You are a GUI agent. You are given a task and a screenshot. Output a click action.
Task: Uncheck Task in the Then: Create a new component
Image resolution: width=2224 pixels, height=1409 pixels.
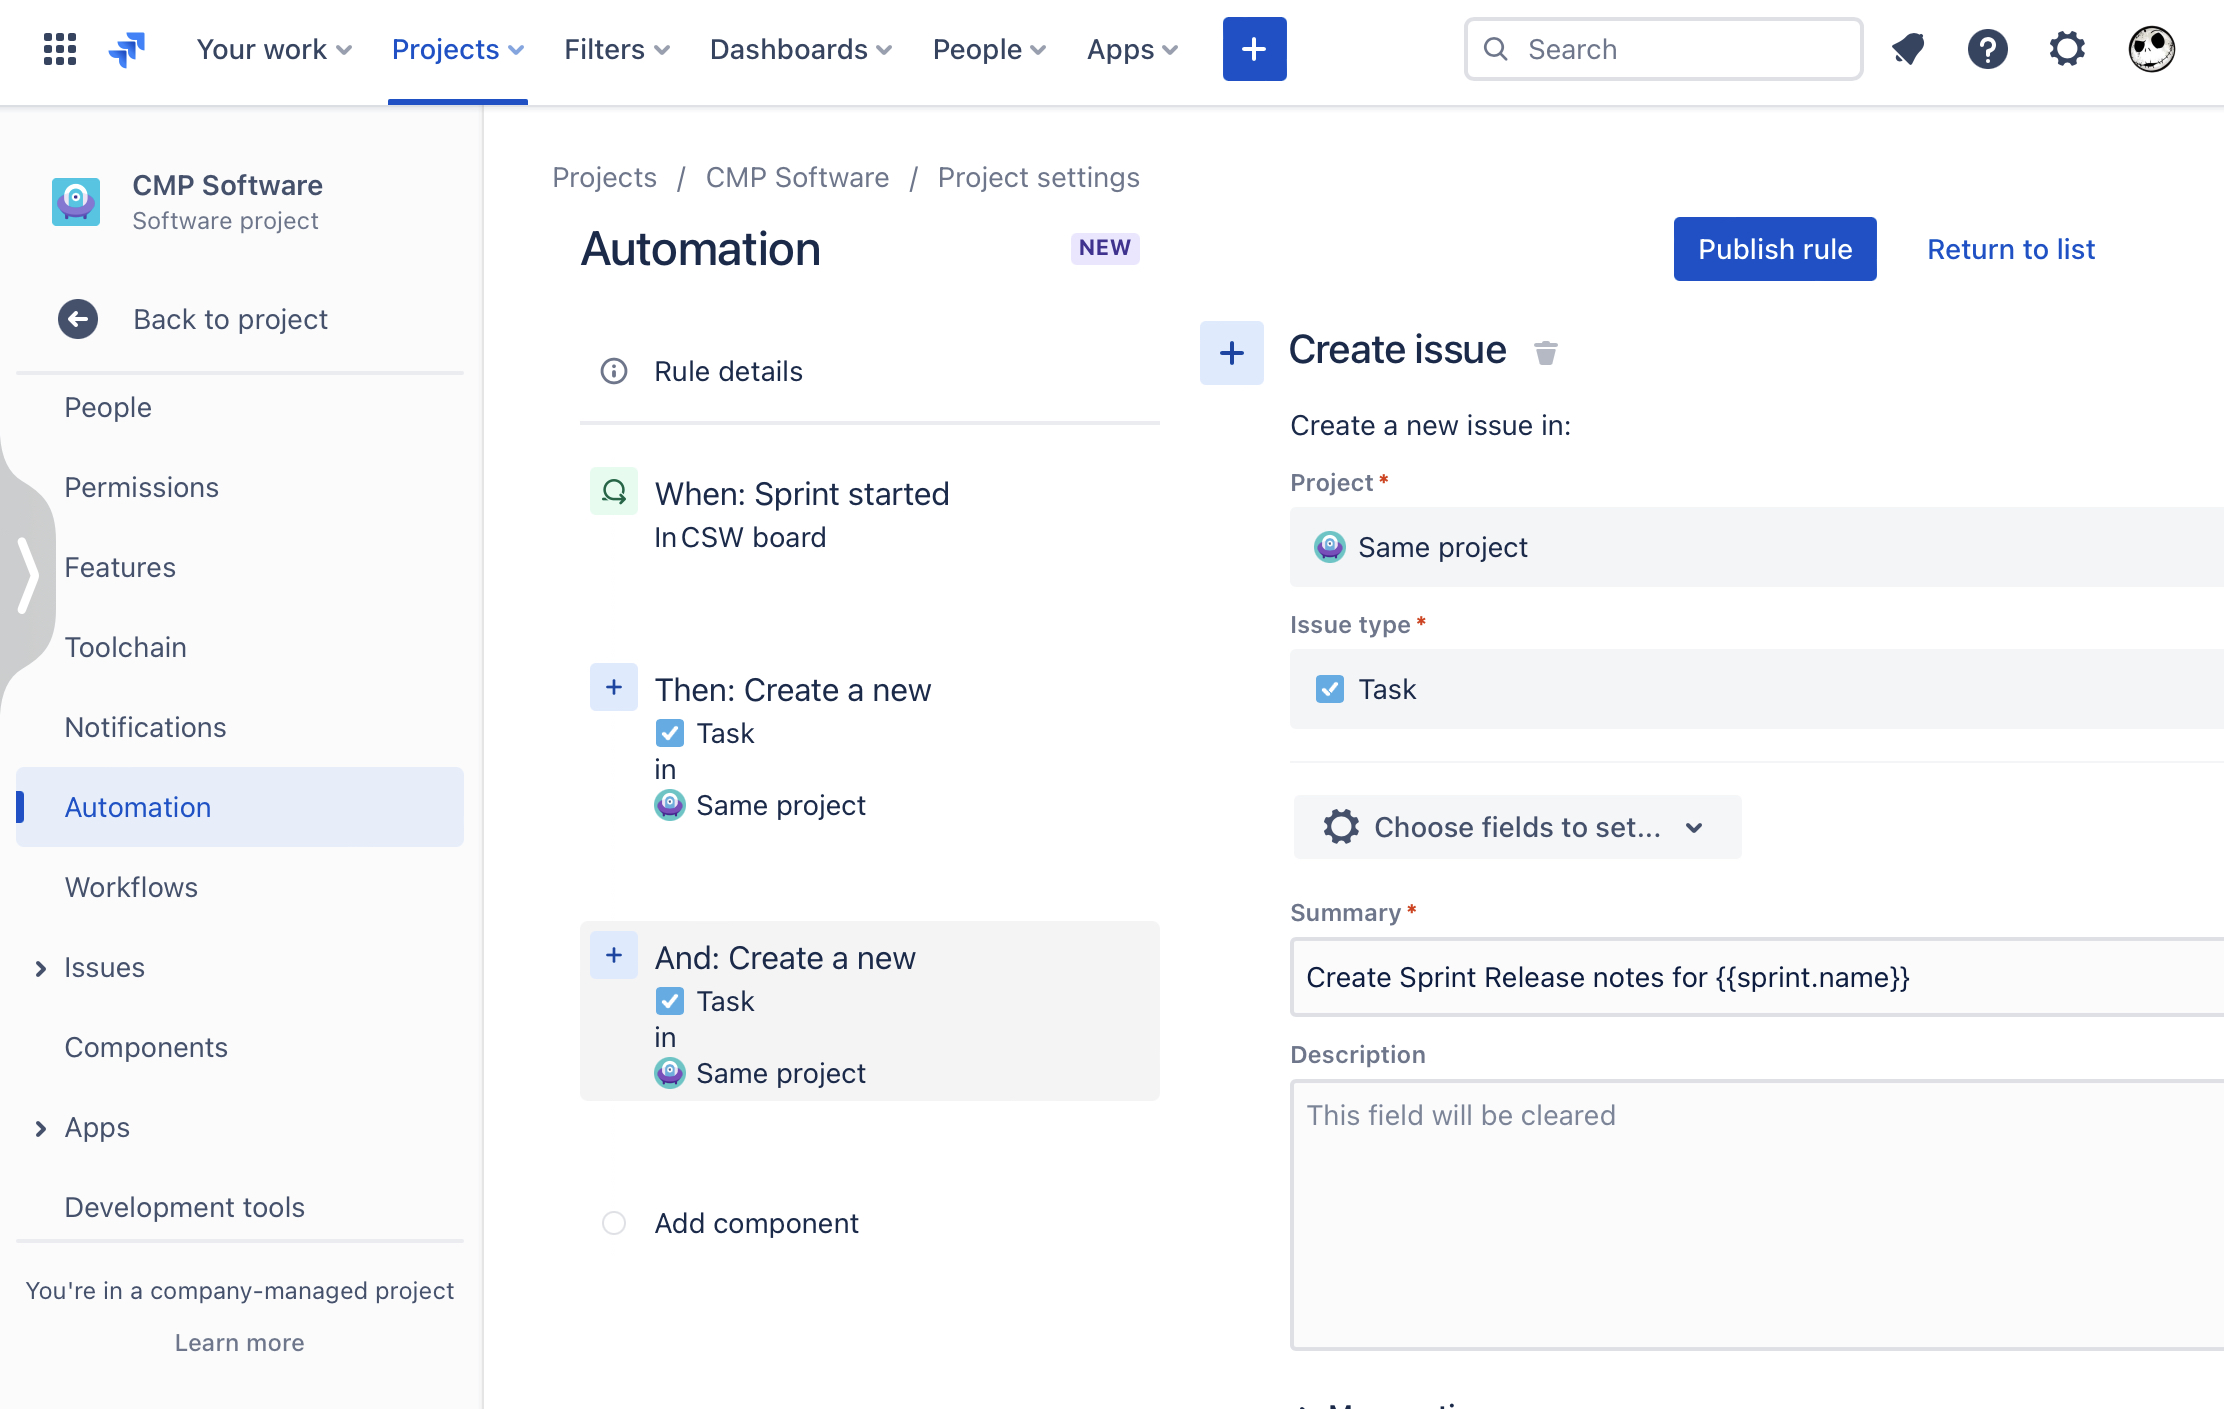tap(670, 733)
